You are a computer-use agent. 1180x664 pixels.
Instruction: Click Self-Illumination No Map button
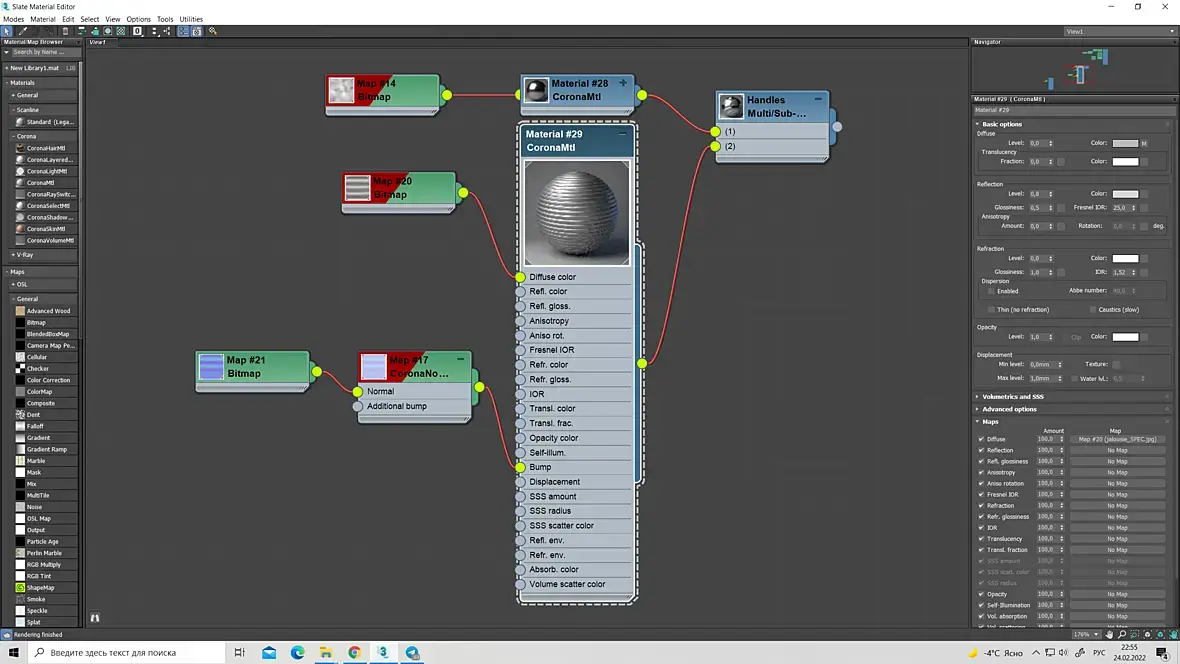pos(1117,605)
